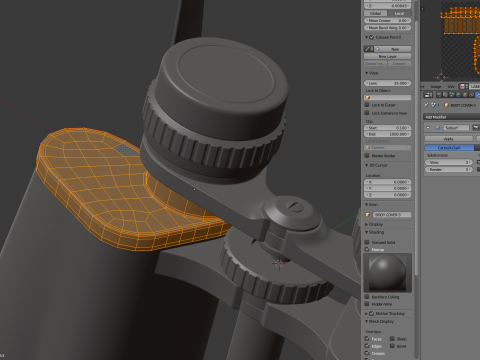Screen dimensions: 480x360
Task: Collapse the Subsurf modifier panel arrow
Action: (x=428, y=128)
